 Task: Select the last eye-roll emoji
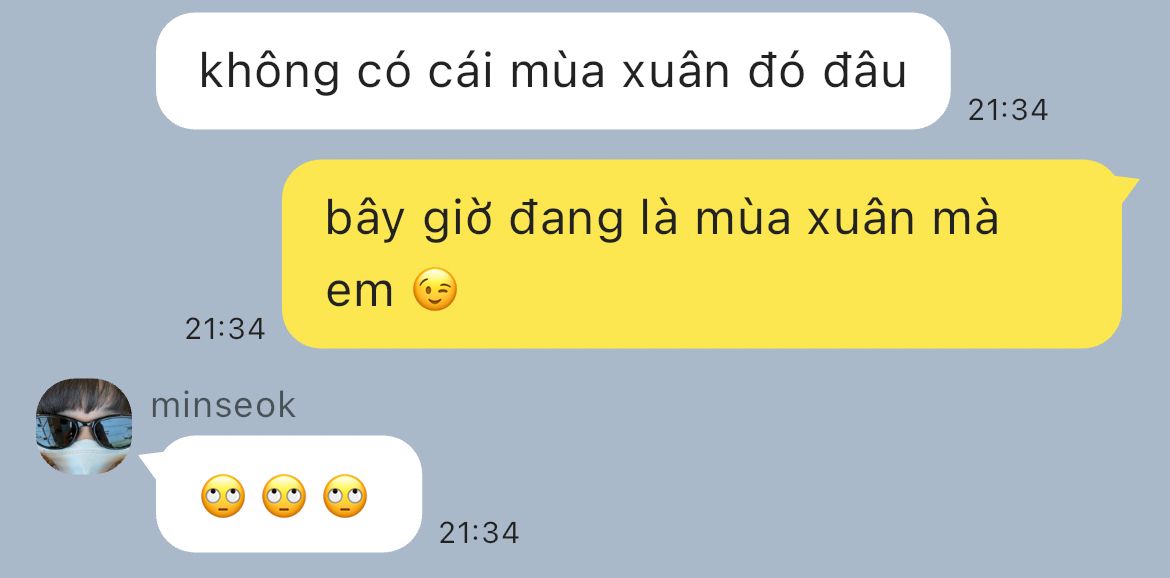[x=345, y=496]
